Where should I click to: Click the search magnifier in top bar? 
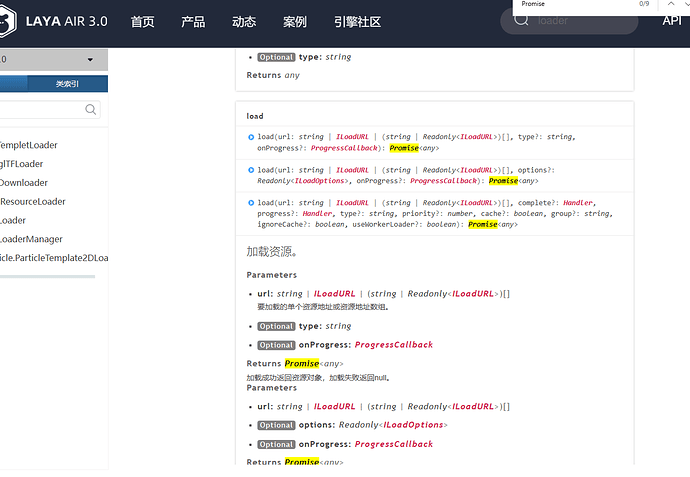pos(521,19)
